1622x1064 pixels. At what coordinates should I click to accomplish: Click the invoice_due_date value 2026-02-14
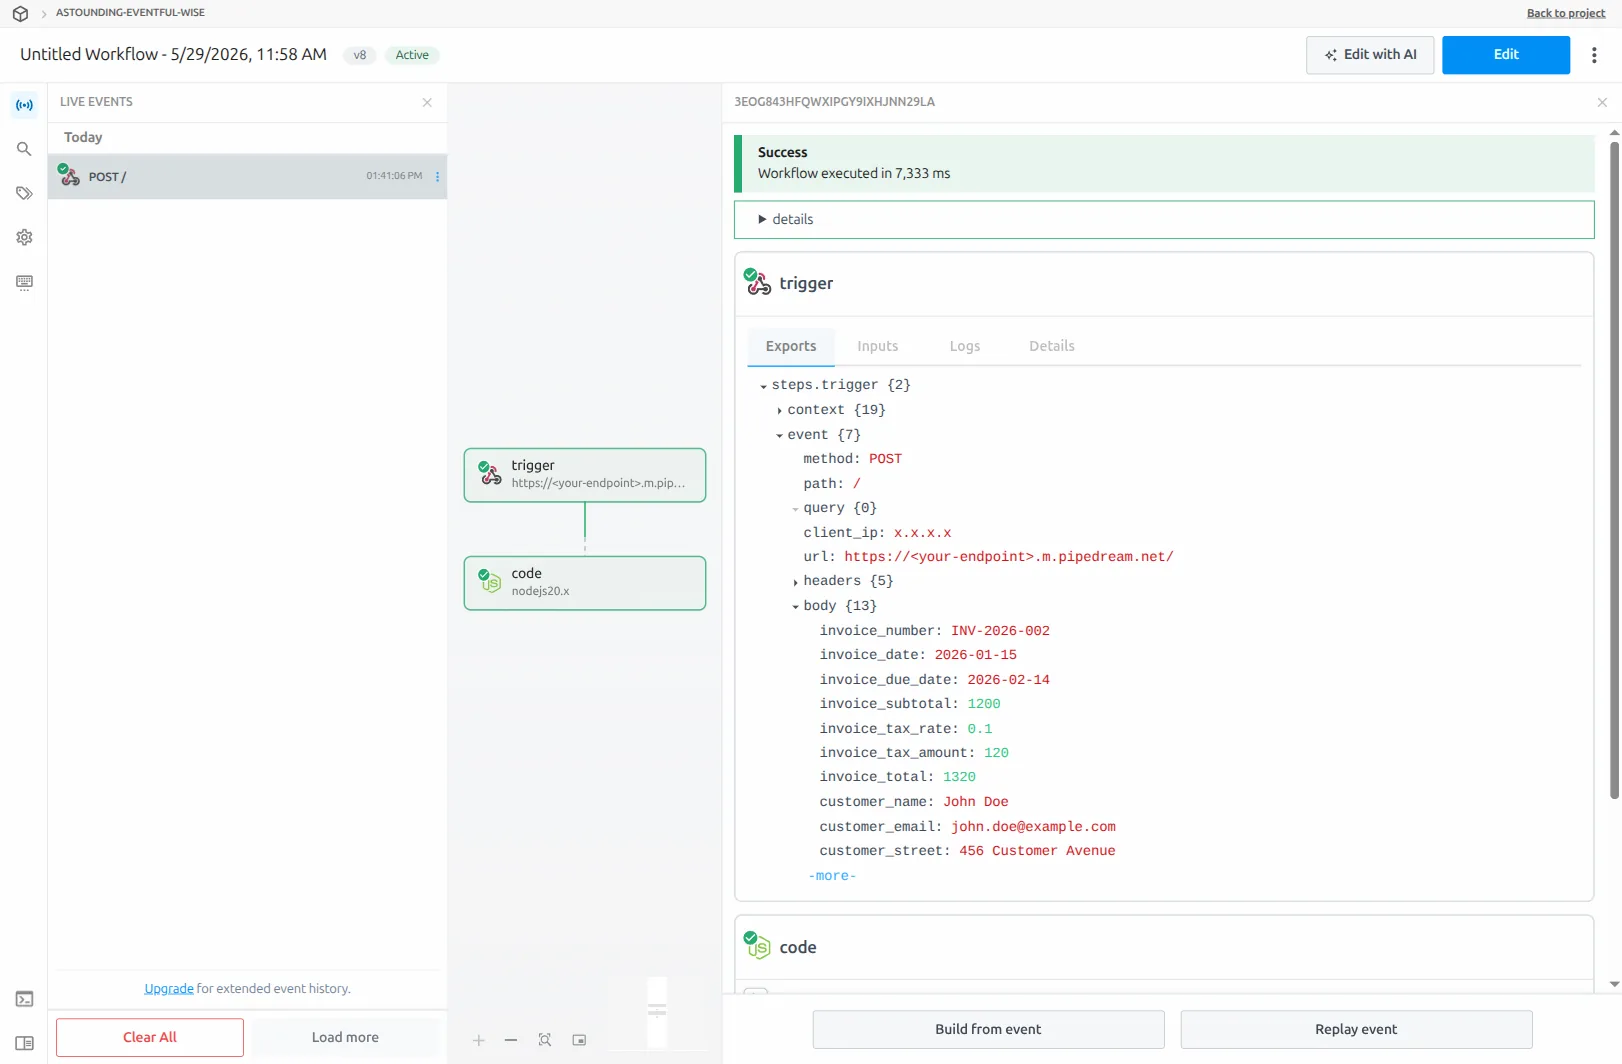[x=1008, y=680]
